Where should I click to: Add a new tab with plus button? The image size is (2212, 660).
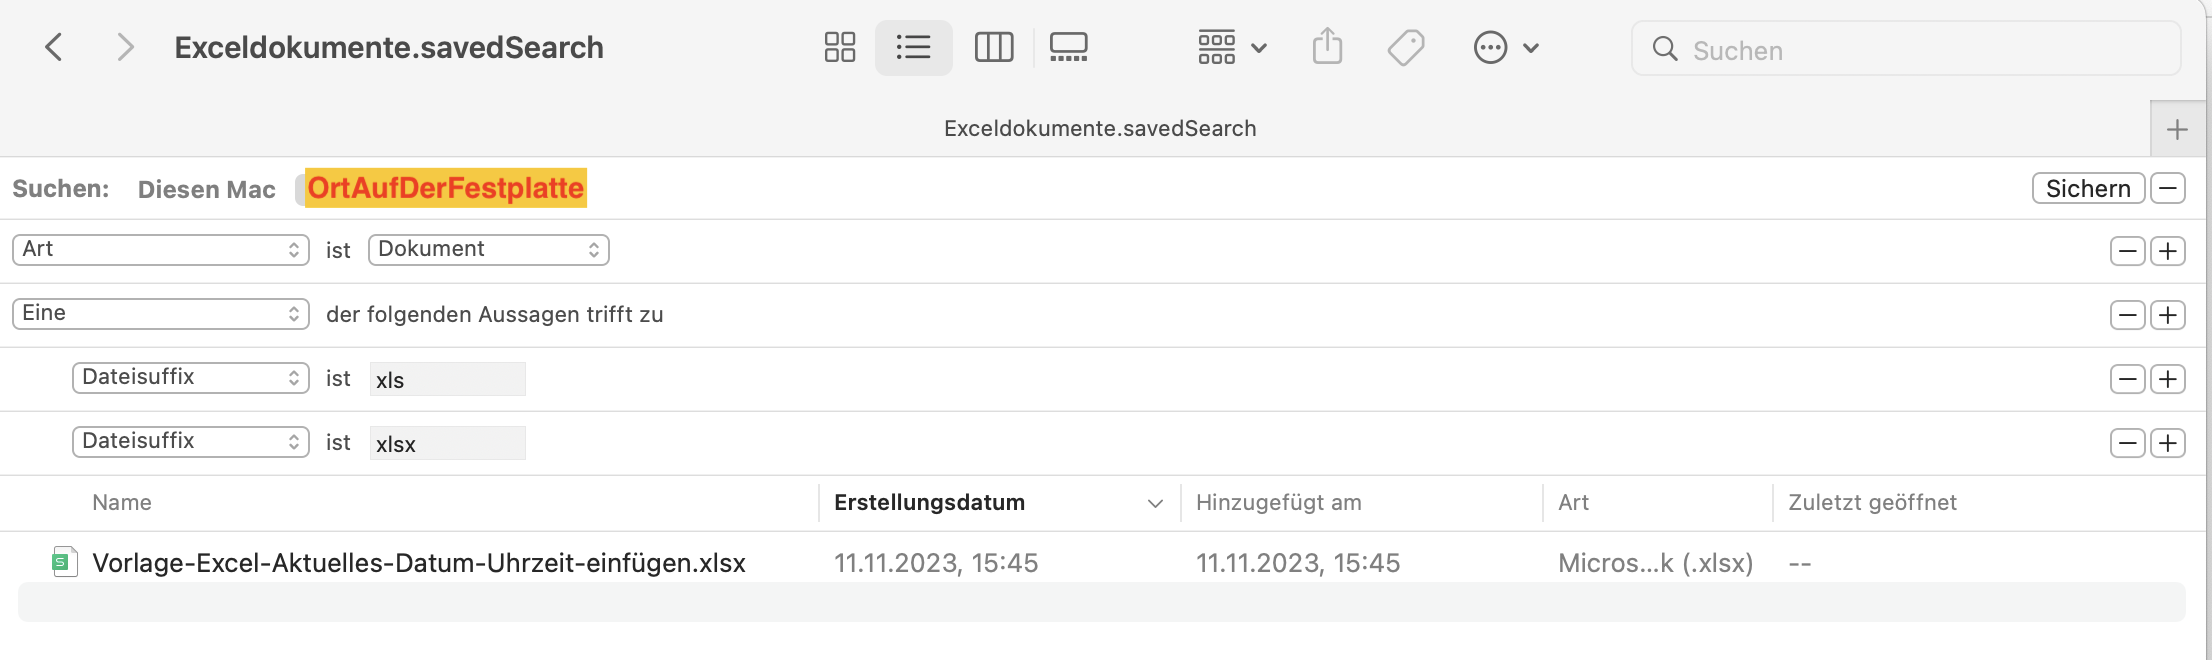(x=2177, y=129)
